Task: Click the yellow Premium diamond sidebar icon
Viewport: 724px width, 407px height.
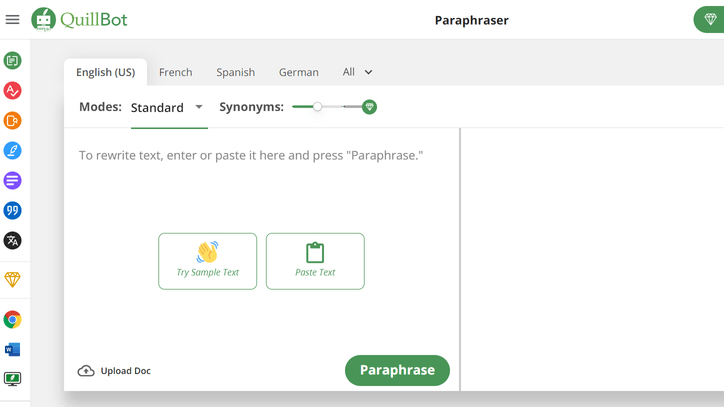Action: (12, 280)
